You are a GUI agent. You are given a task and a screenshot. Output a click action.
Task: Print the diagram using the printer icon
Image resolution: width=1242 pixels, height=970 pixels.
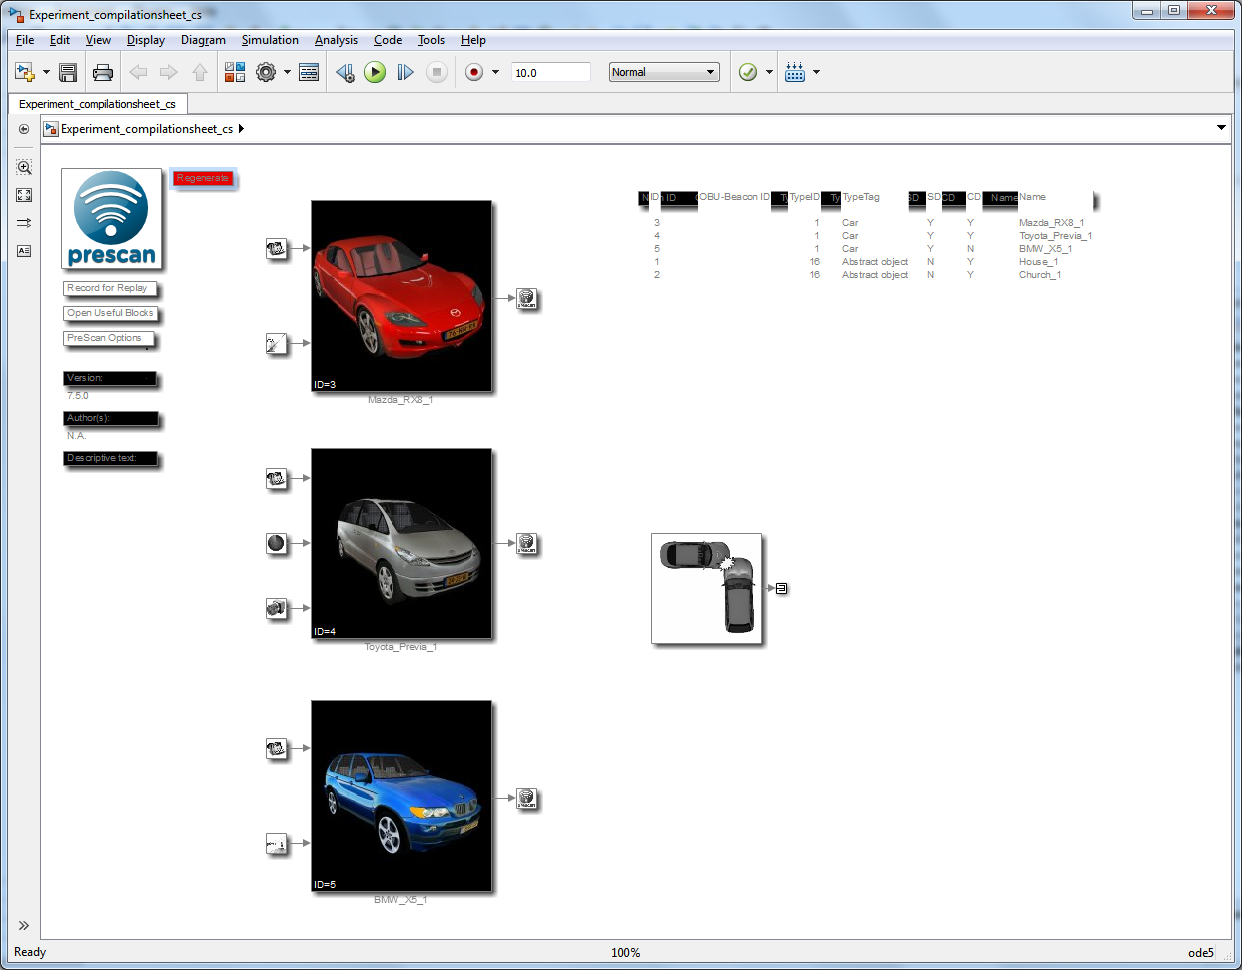pyautogui.click(x=102, y=72)
